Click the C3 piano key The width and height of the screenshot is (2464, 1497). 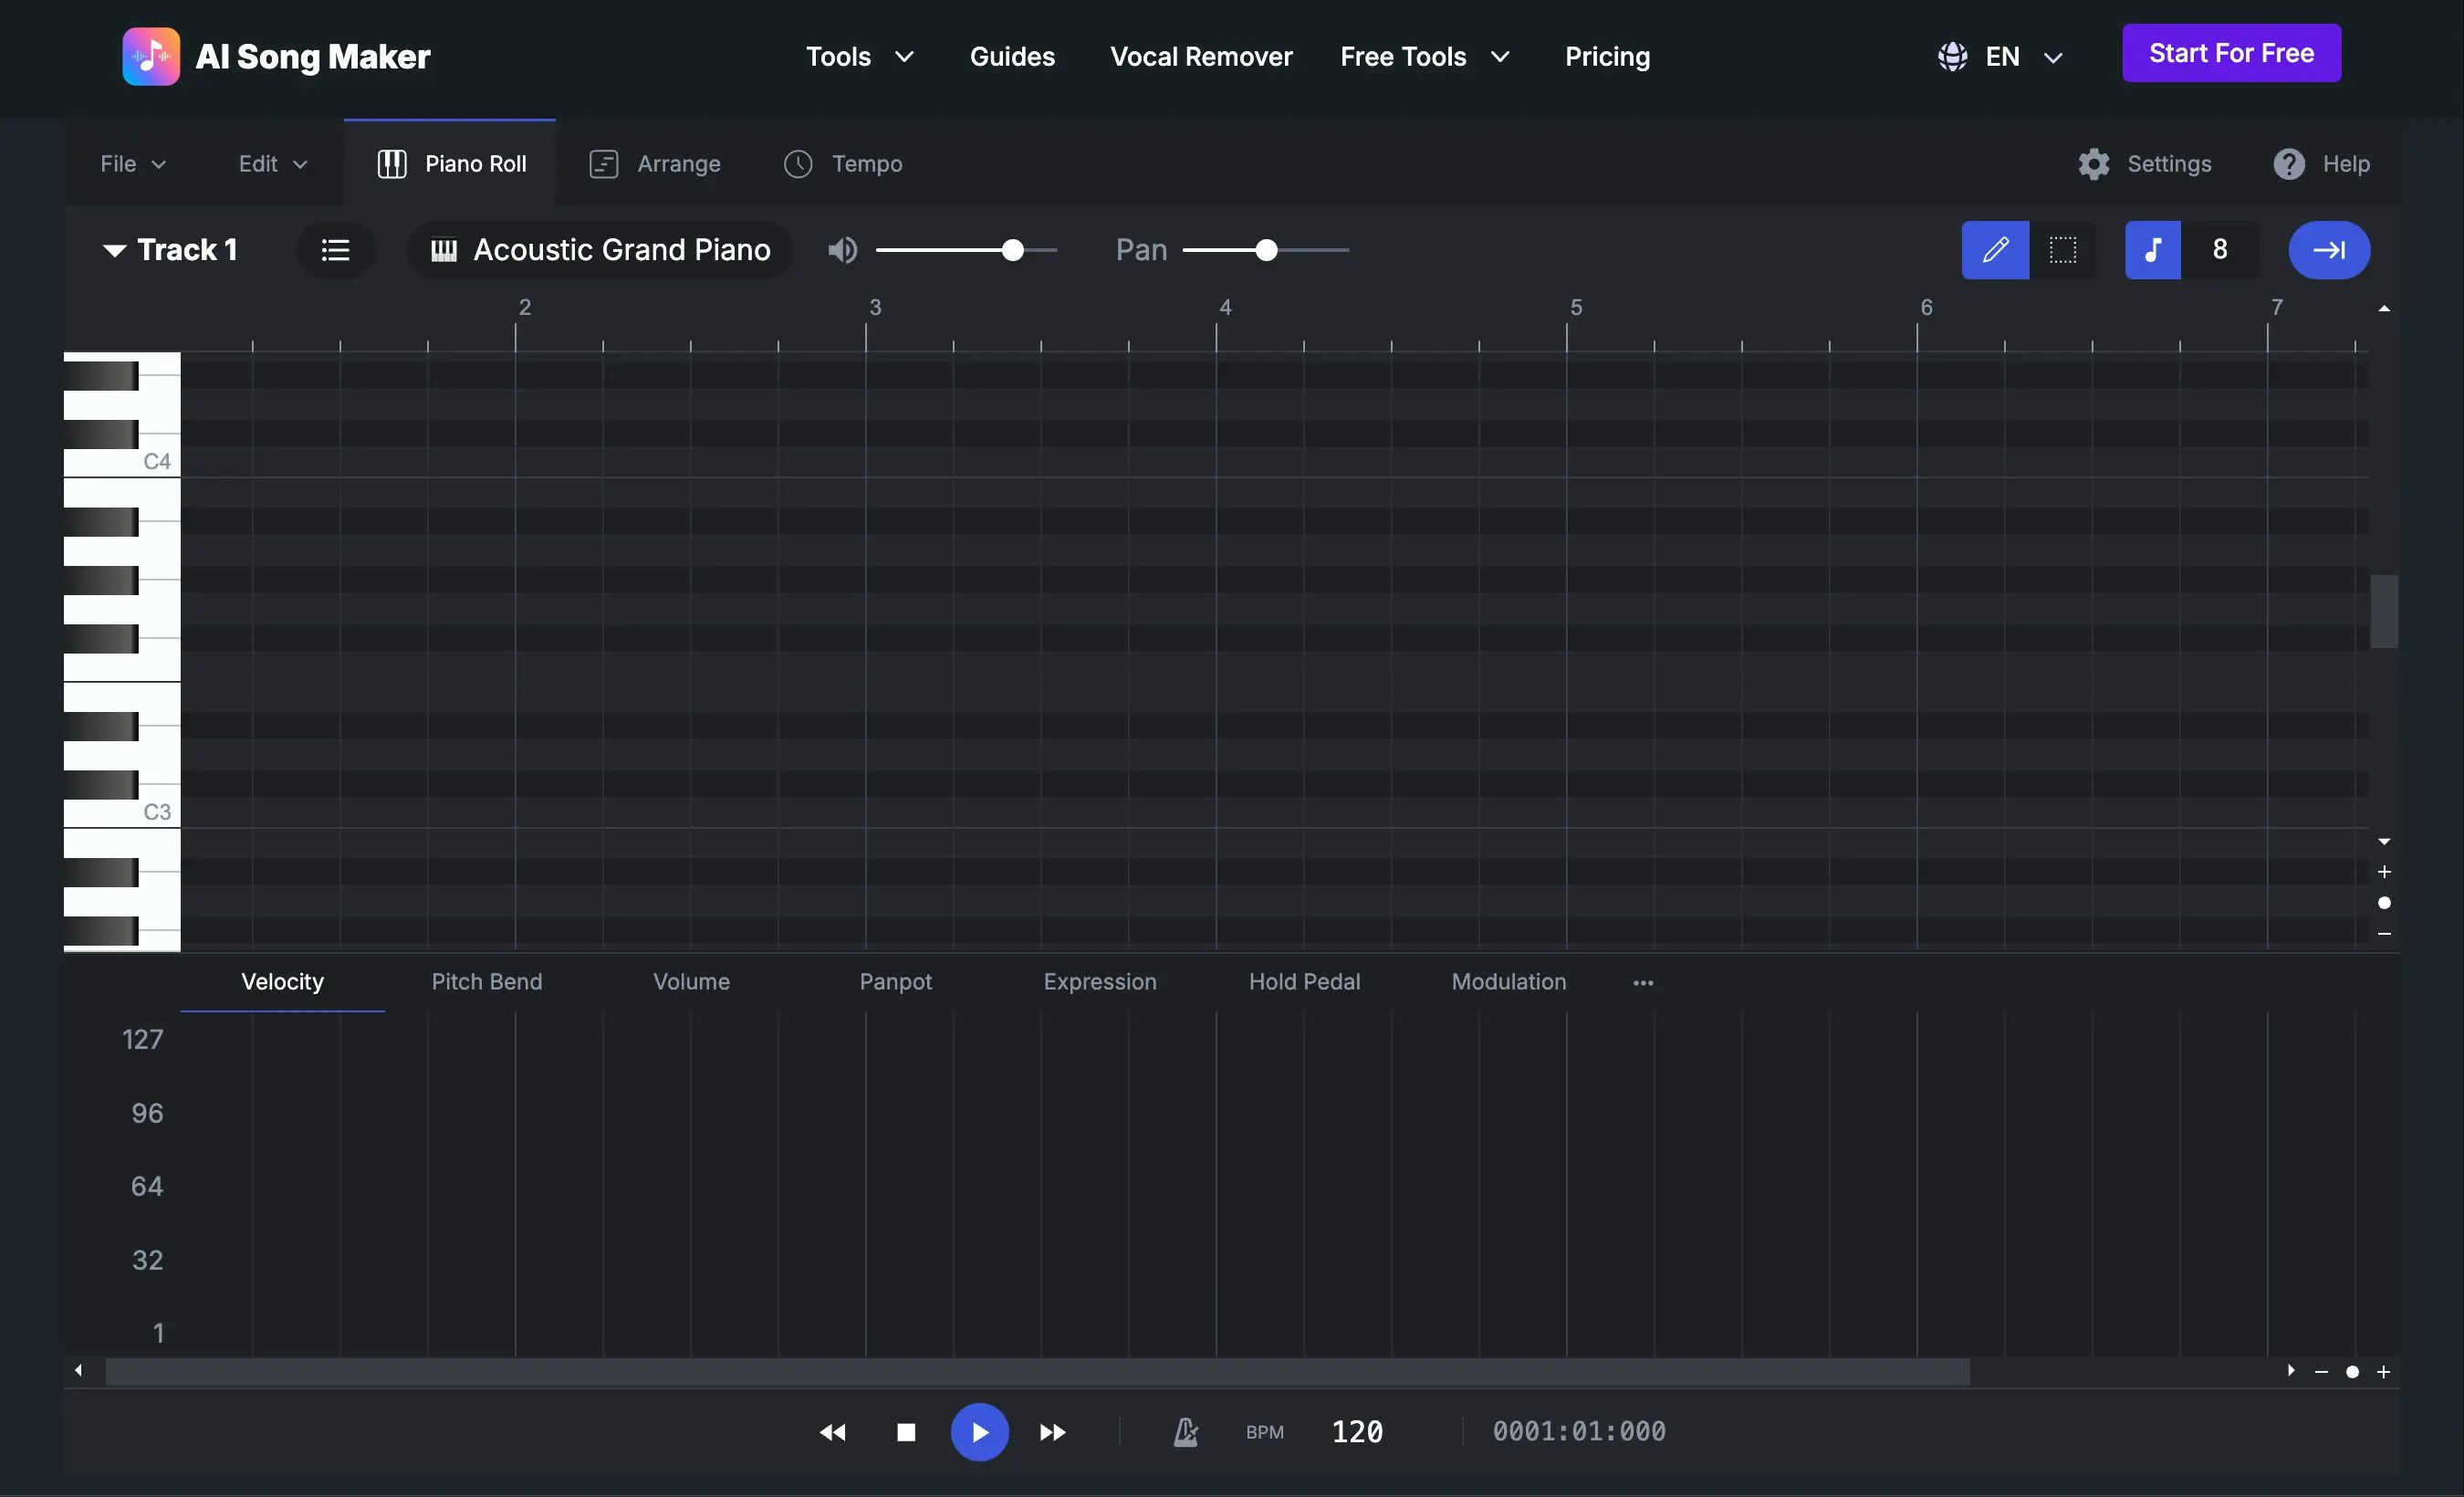tap(122, 812)
